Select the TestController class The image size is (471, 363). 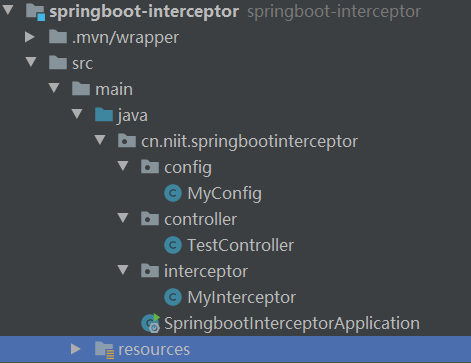click(240, 245)
